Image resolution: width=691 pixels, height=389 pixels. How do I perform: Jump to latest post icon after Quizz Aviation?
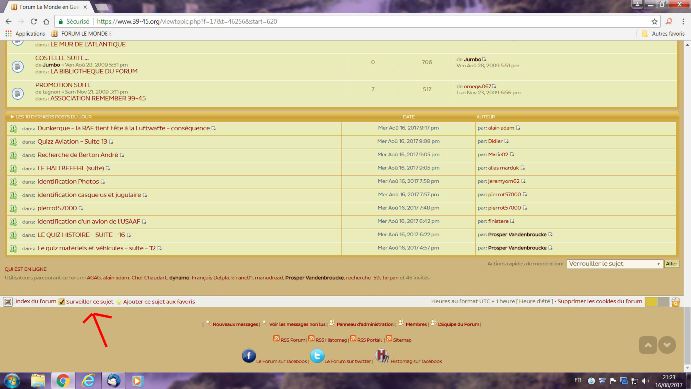111,142
